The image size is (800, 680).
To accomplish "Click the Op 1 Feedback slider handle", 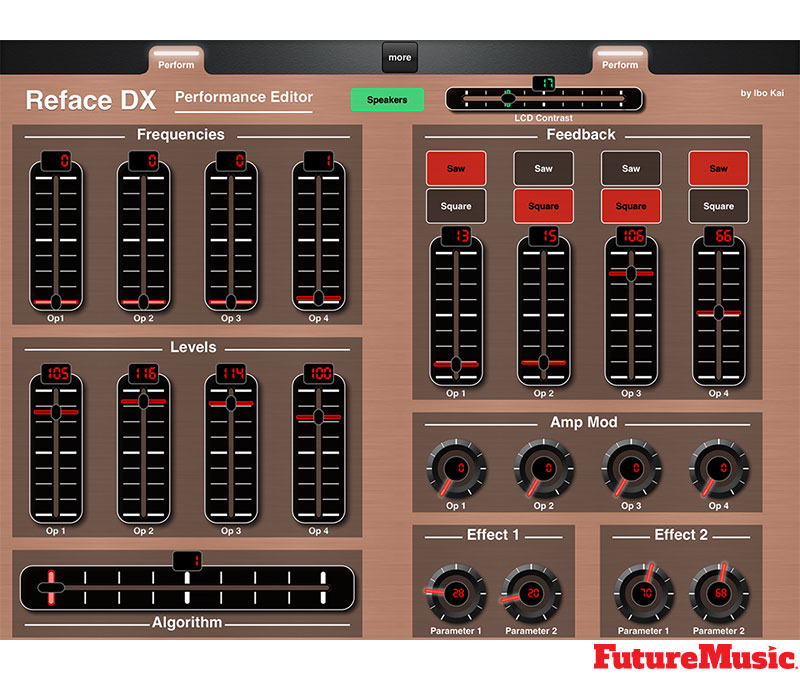I will tap(456, 364).
